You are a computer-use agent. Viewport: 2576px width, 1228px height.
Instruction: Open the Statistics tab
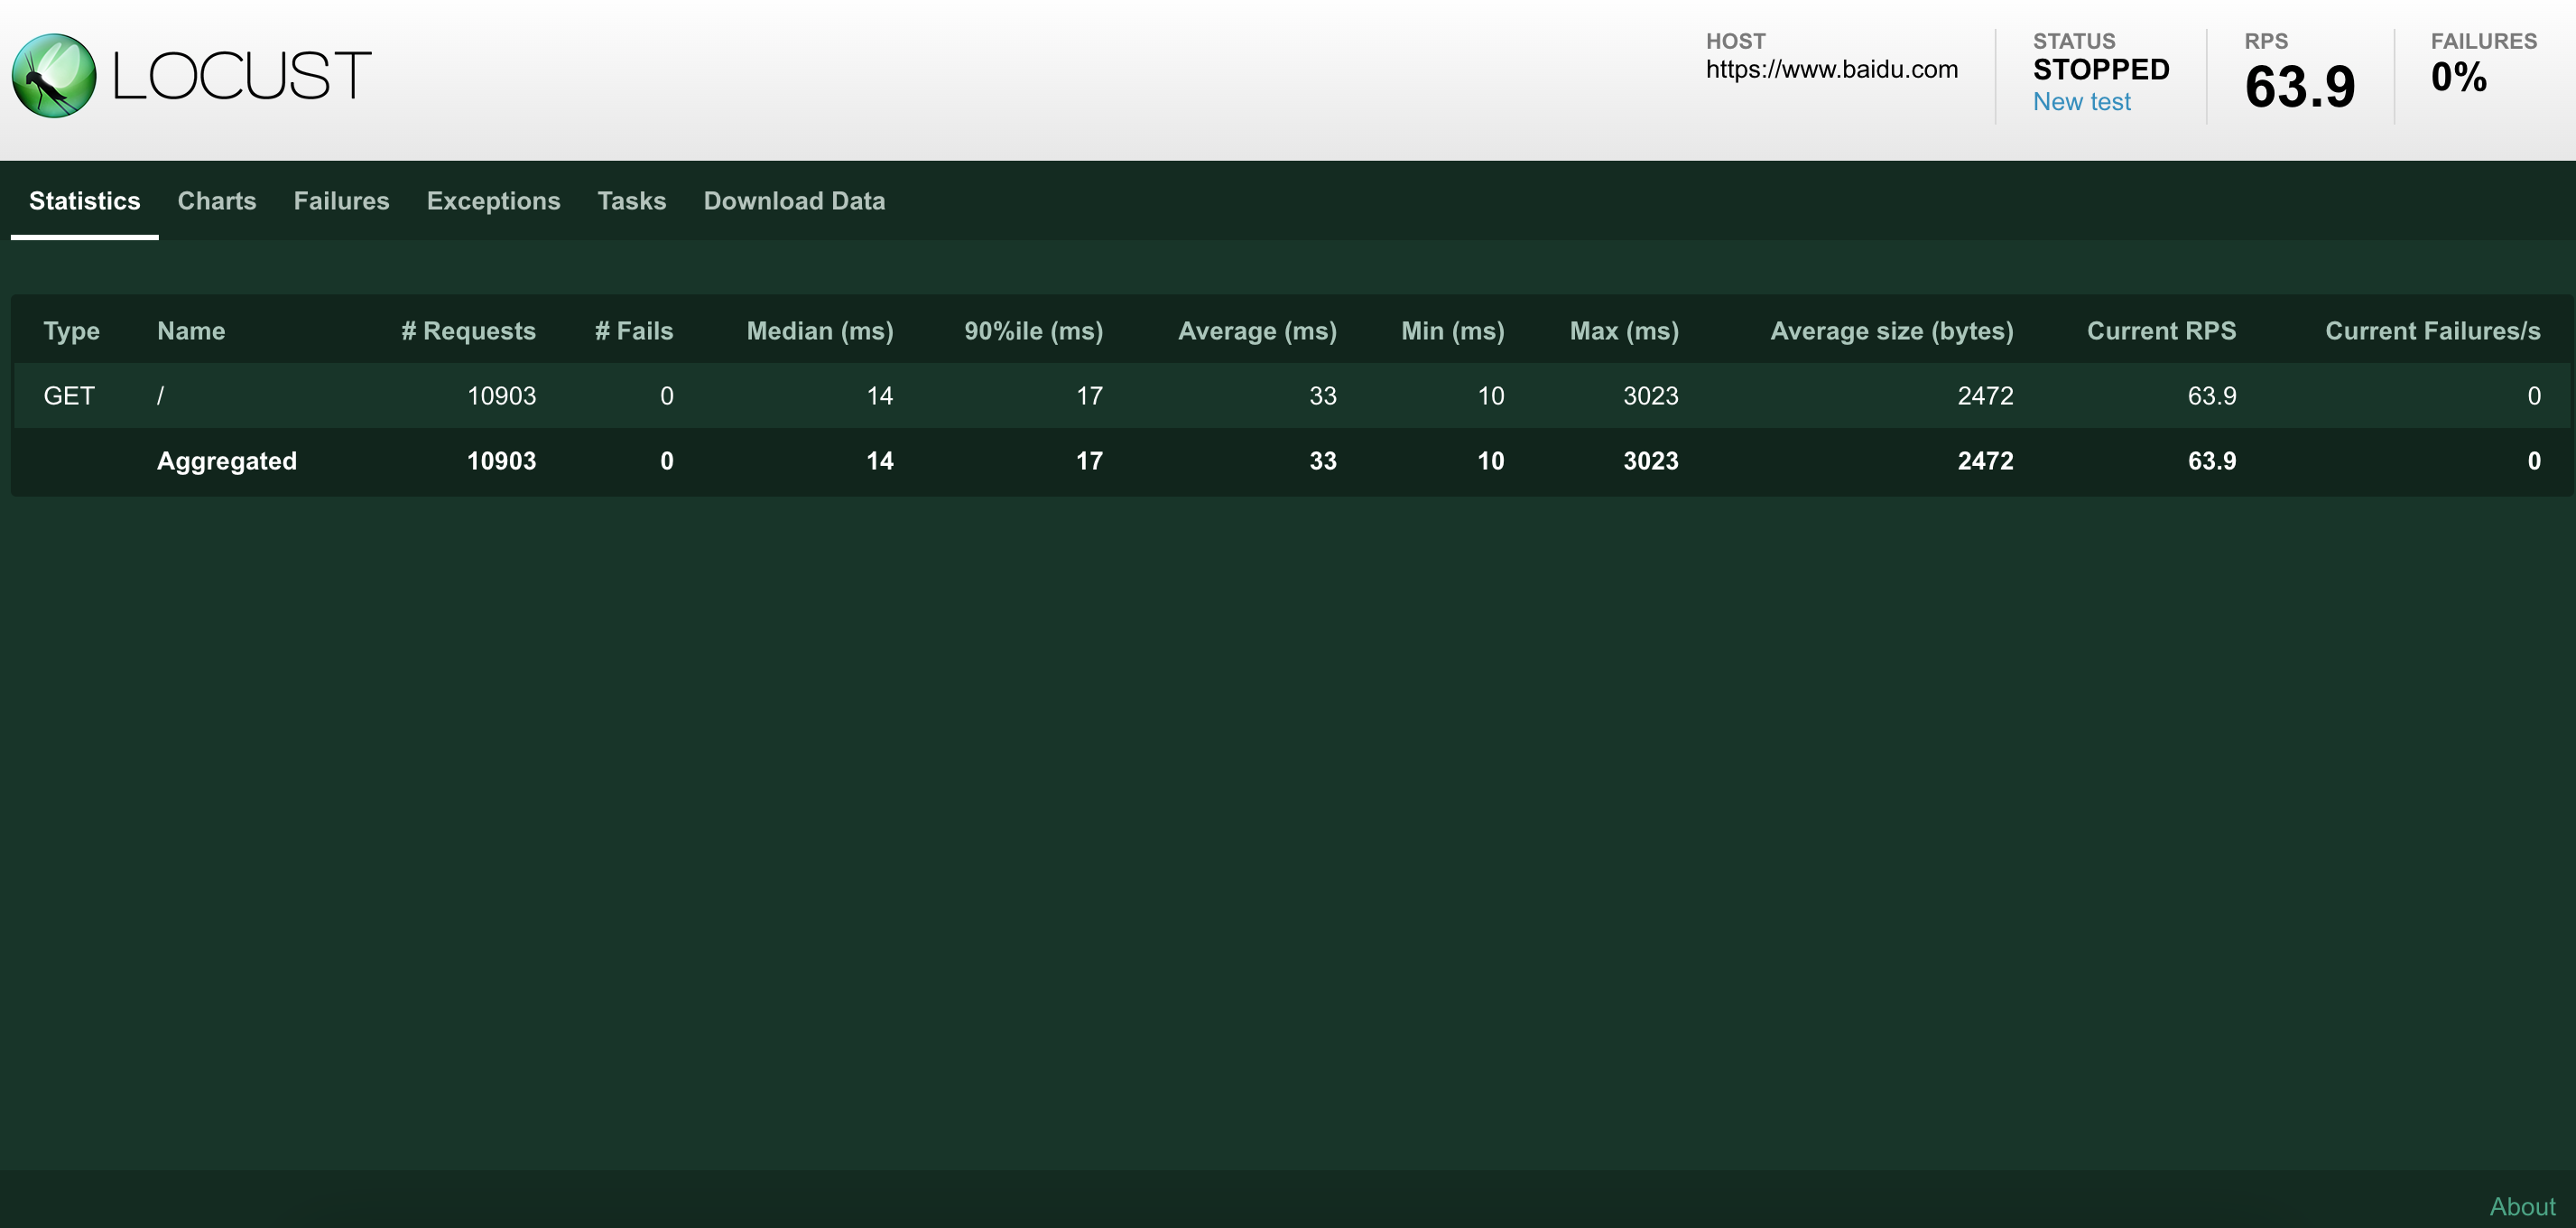click(x=85, y=201)
